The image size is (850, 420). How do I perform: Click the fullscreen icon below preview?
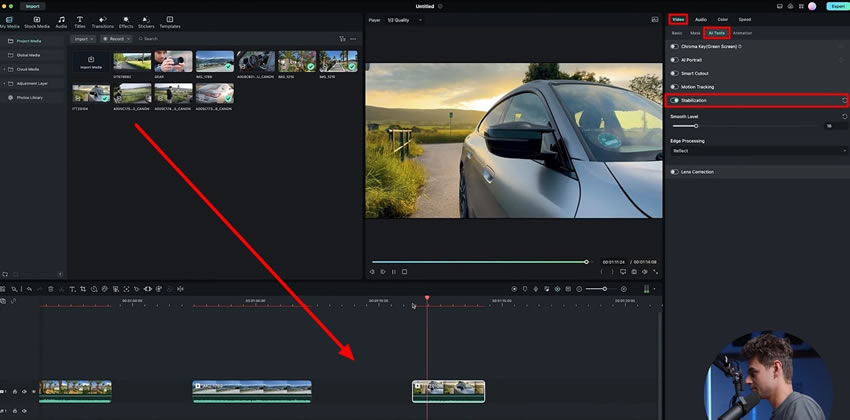point(655,272)
